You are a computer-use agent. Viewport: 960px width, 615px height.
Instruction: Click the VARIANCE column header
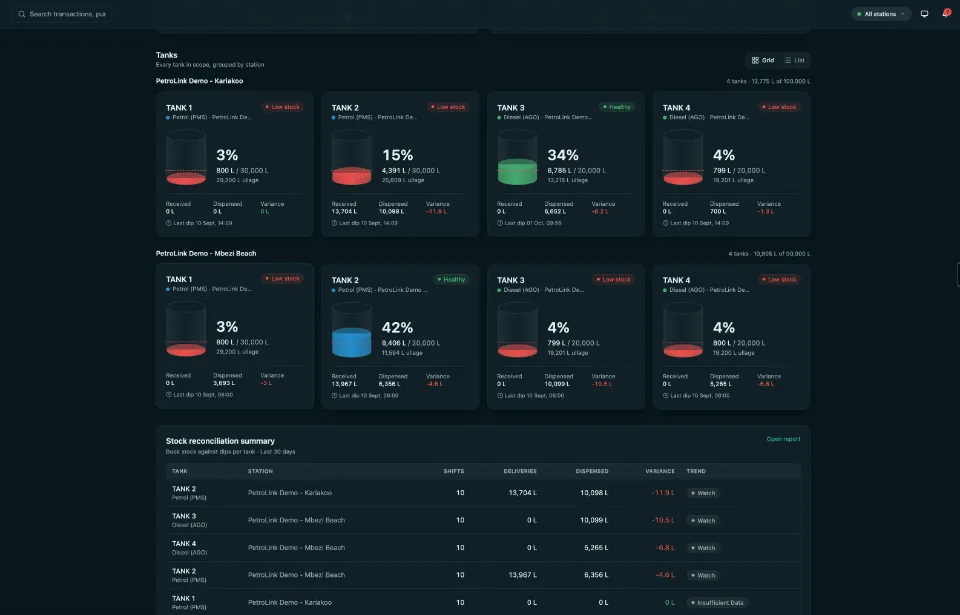click(659, 471)
